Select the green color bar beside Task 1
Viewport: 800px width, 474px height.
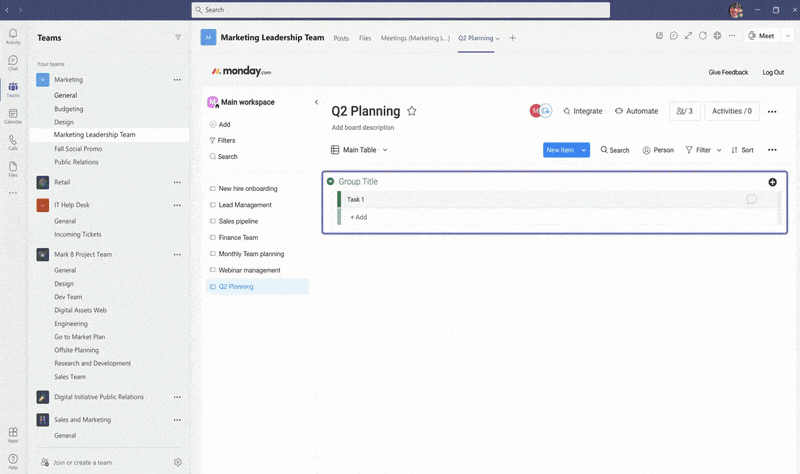coord(339,199)
